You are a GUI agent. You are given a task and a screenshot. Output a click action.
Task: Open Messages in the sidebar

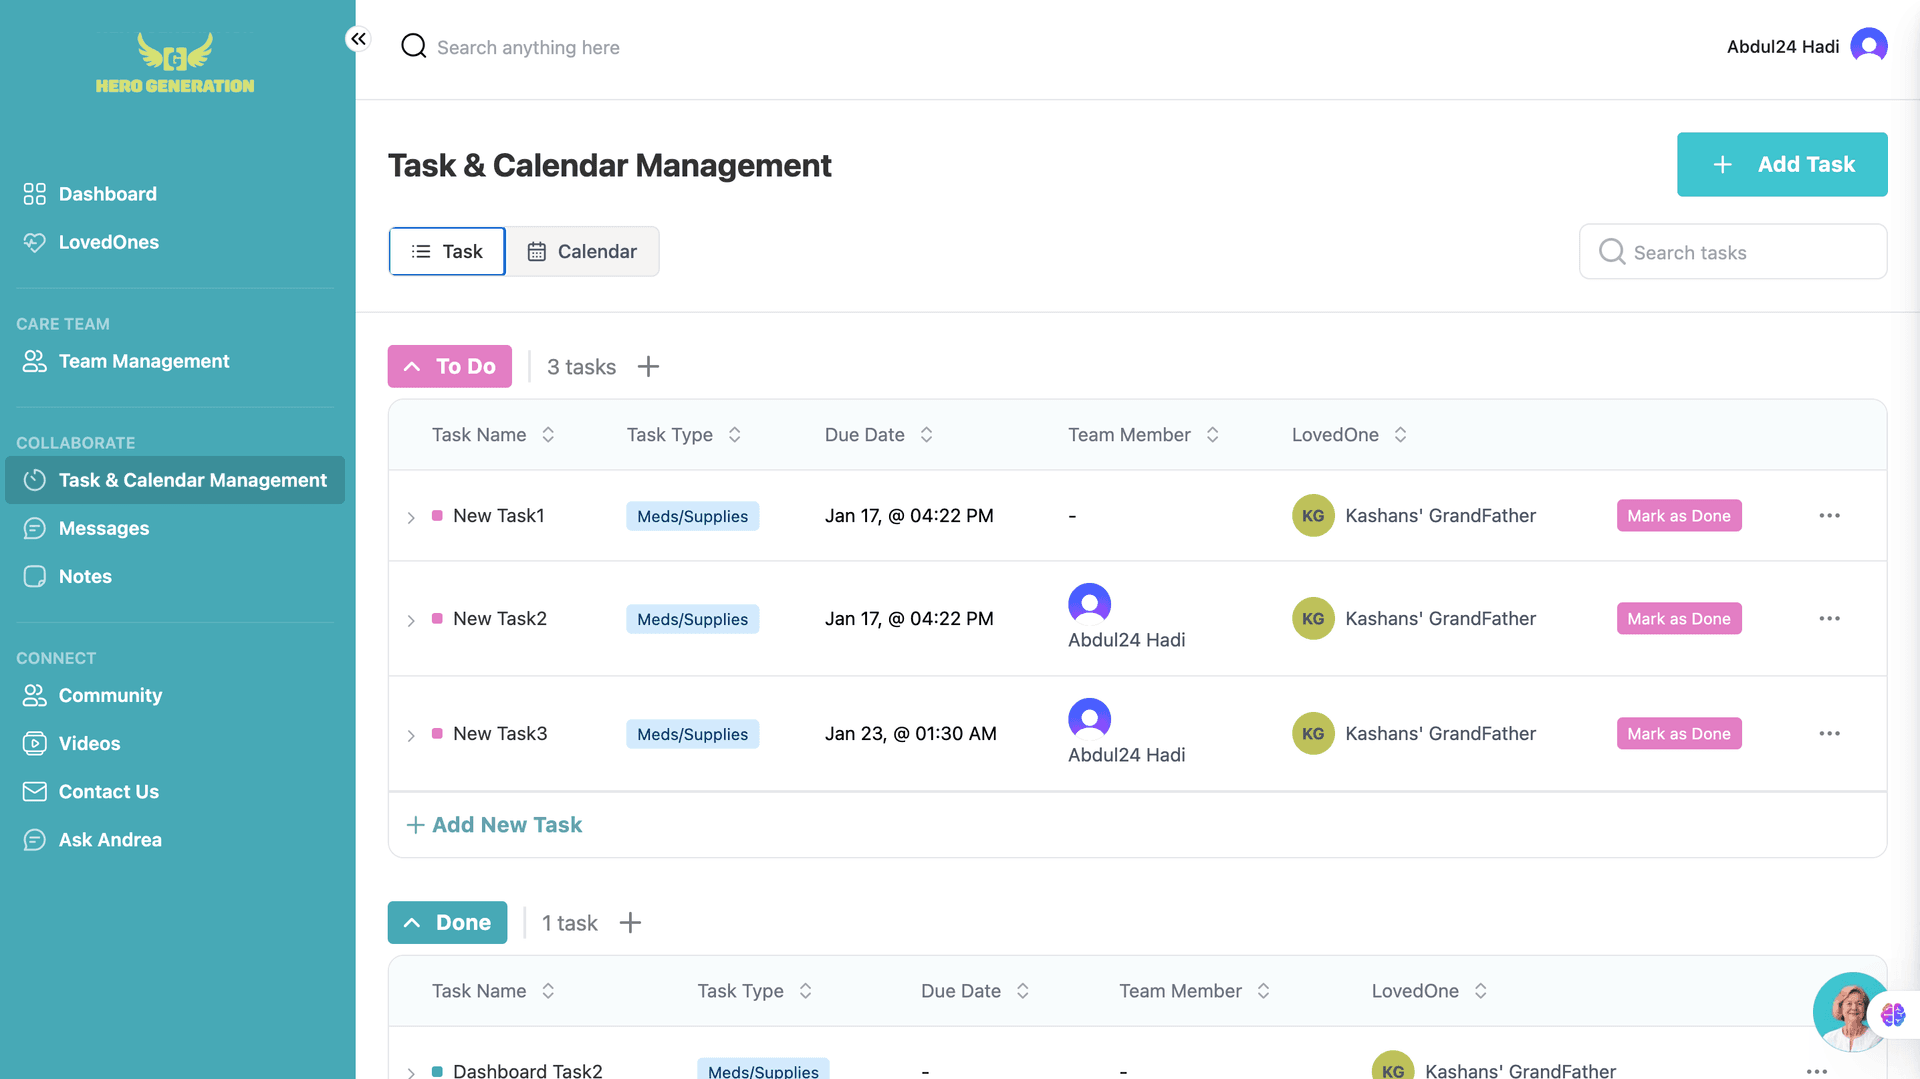pos(104,528)
